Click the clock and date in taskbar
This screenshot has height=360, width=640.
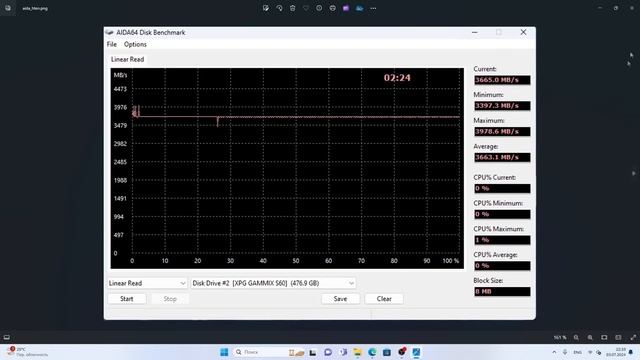(616, 352)
